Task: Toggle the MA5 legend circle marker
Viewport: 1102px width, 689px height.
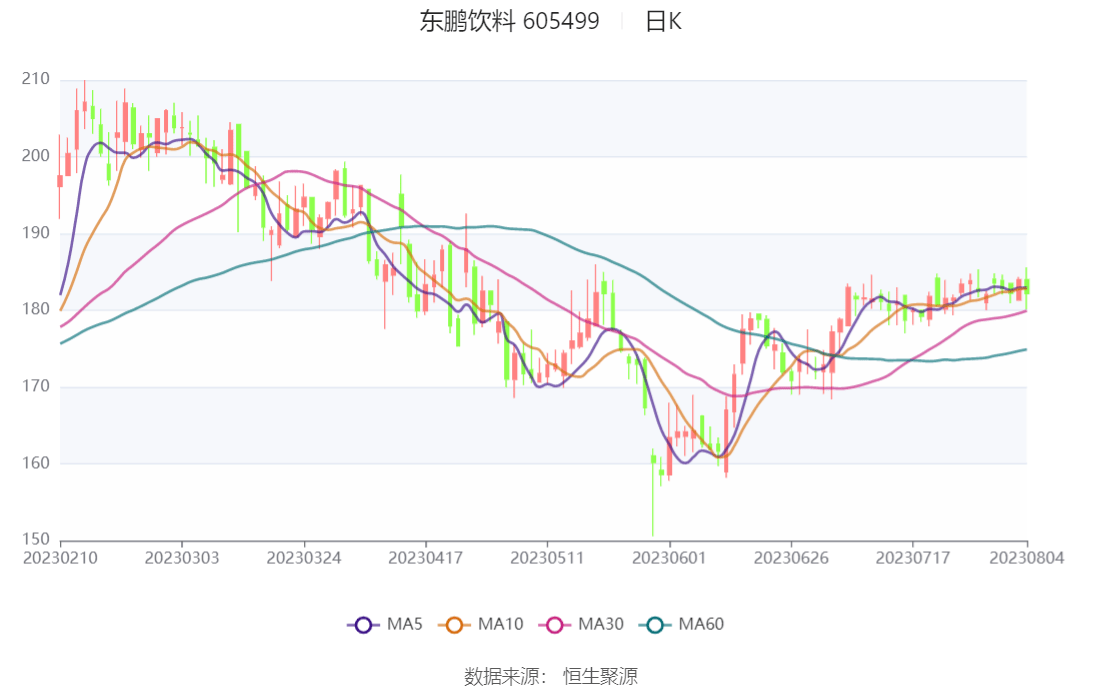Action: [x=363, y=625]
